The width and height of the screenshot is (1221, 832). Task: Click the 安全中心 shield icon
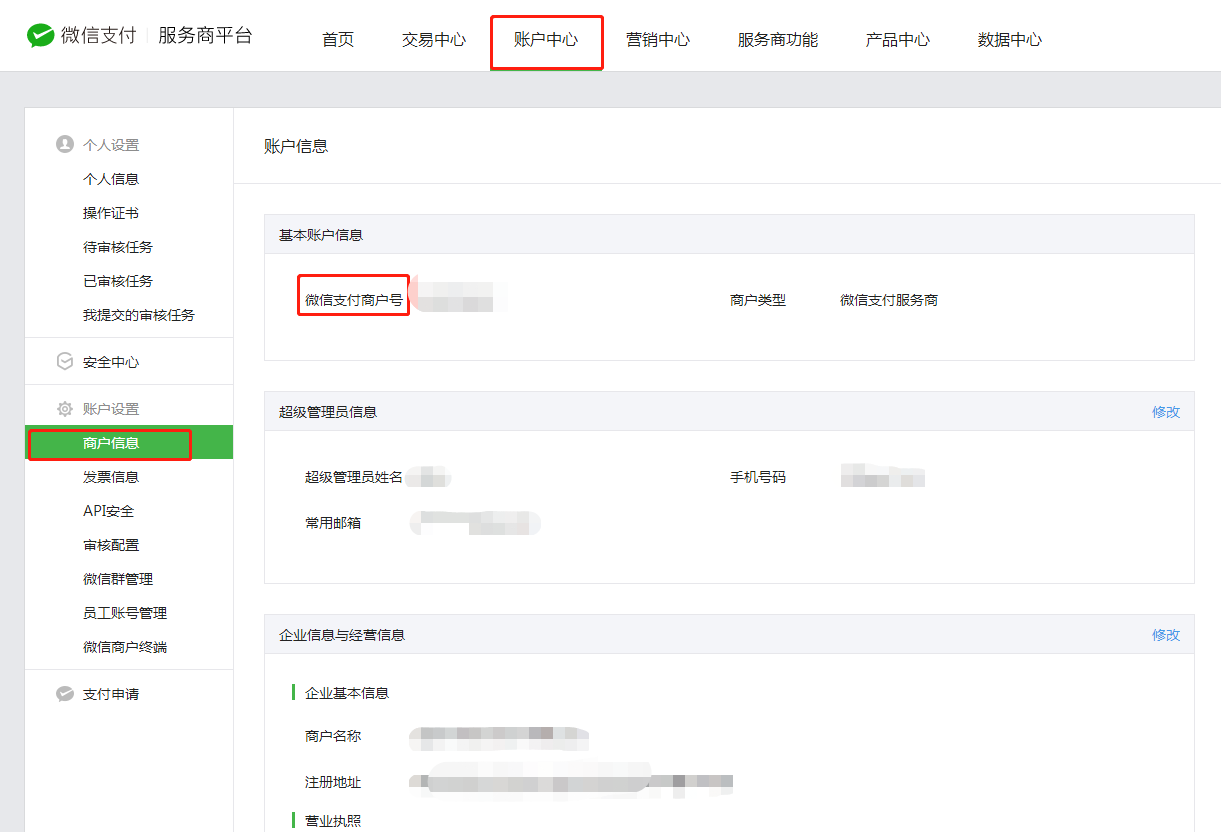65,361
